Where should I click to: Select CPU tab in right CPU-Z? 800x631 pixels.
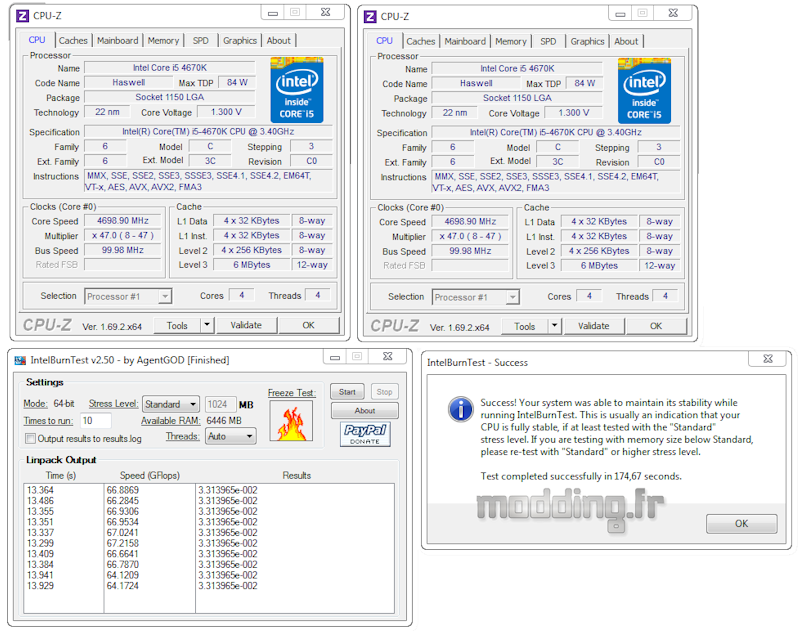tap(385, 41)
